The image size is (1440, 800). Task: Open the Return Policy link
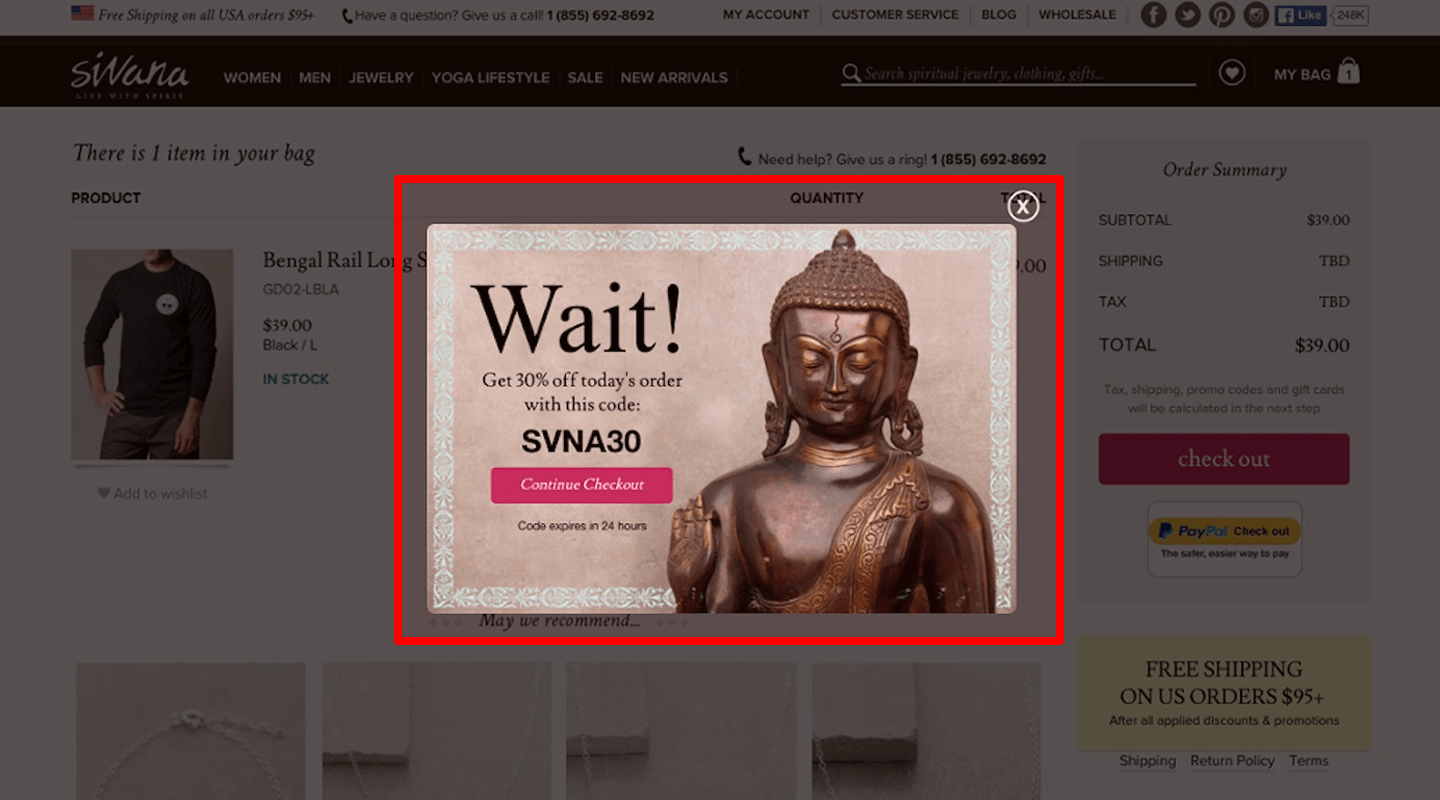click(1232, 761)
